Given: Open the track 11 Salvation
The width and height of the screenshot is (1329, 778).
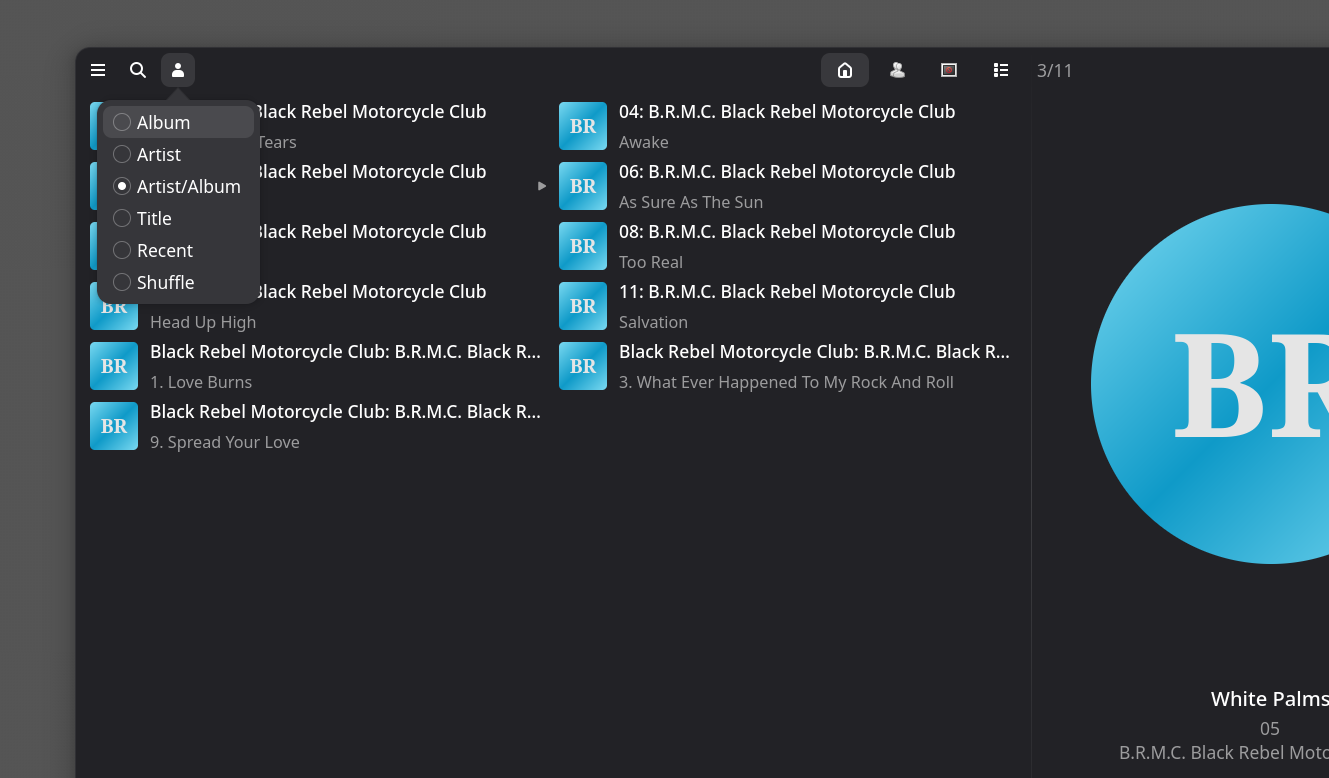Looking at the screenshot, I should pos(786,306).
